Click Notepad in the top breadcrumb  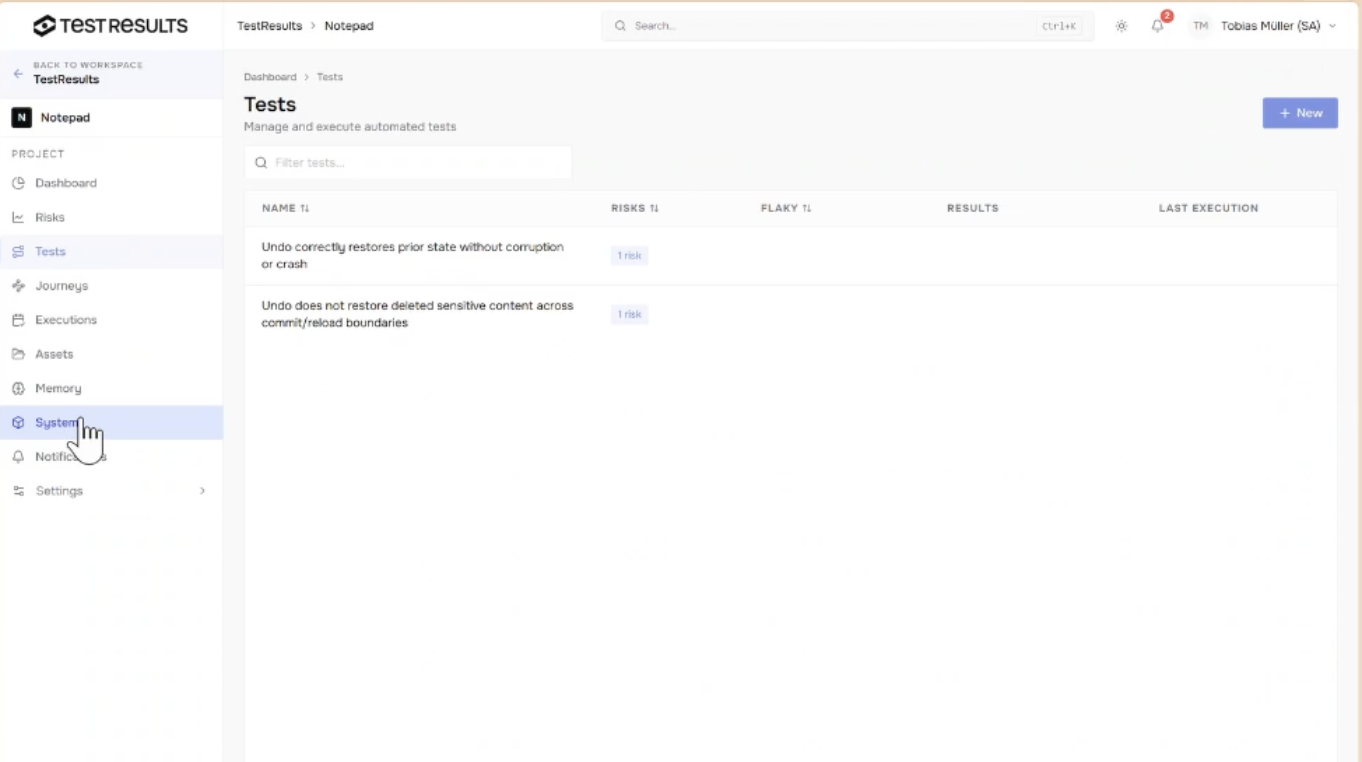349,26
